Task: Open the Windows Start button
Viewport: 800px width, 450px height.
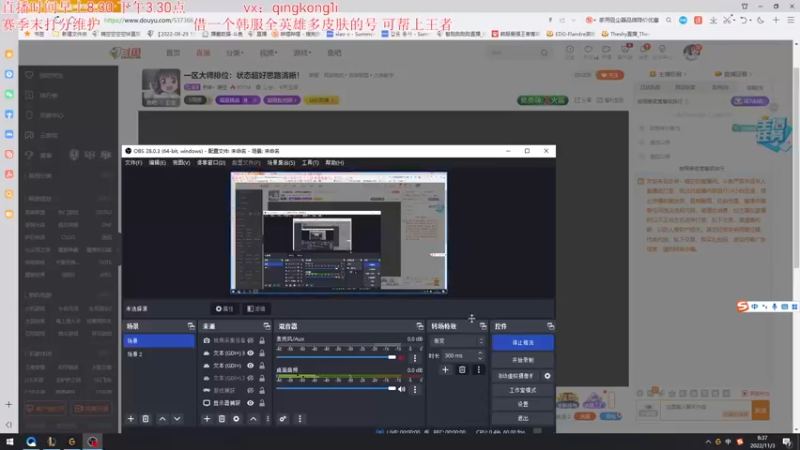Action: pyautogui.click(x=9, y=442)
